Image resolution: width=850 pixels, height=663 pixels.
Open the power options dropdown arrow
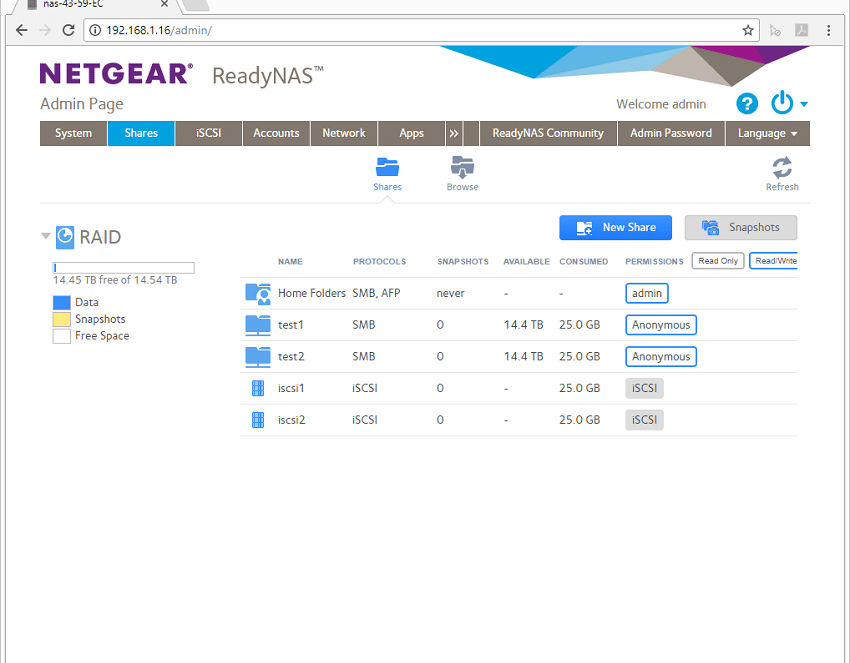(804, 104)
